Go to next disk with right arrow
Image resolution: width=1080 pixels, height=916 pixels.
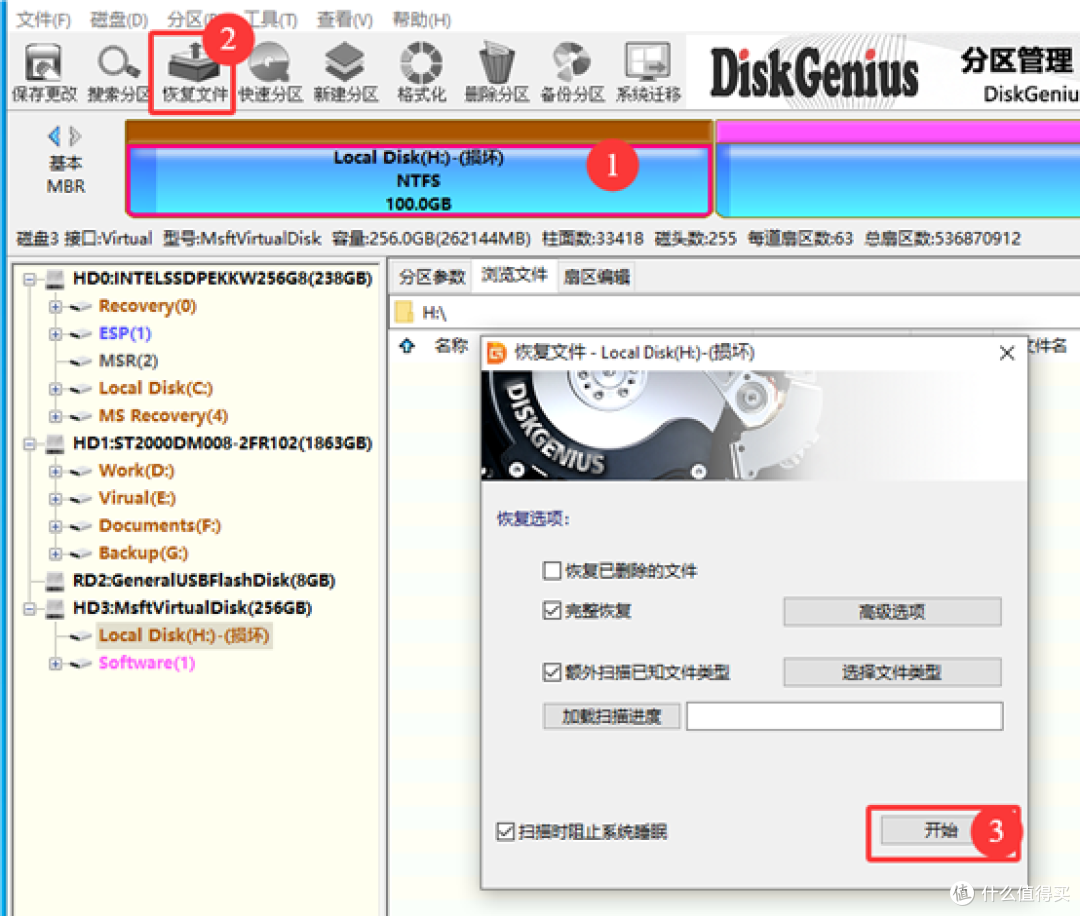(x=76, y=136)
